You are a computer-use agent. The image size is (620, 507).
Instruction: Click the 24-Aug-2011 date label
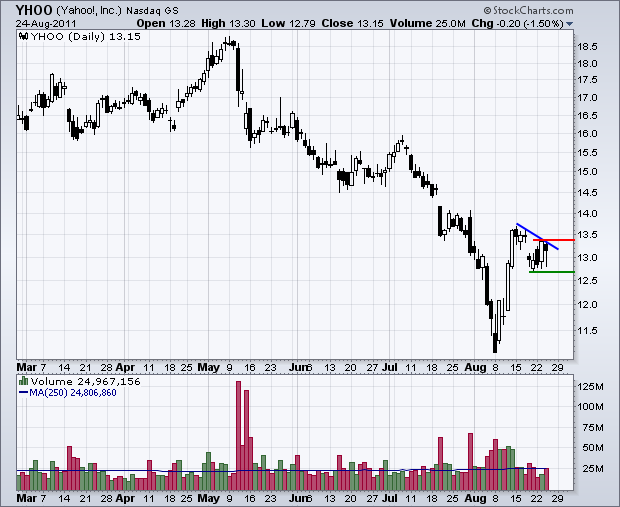click(46, 23)
